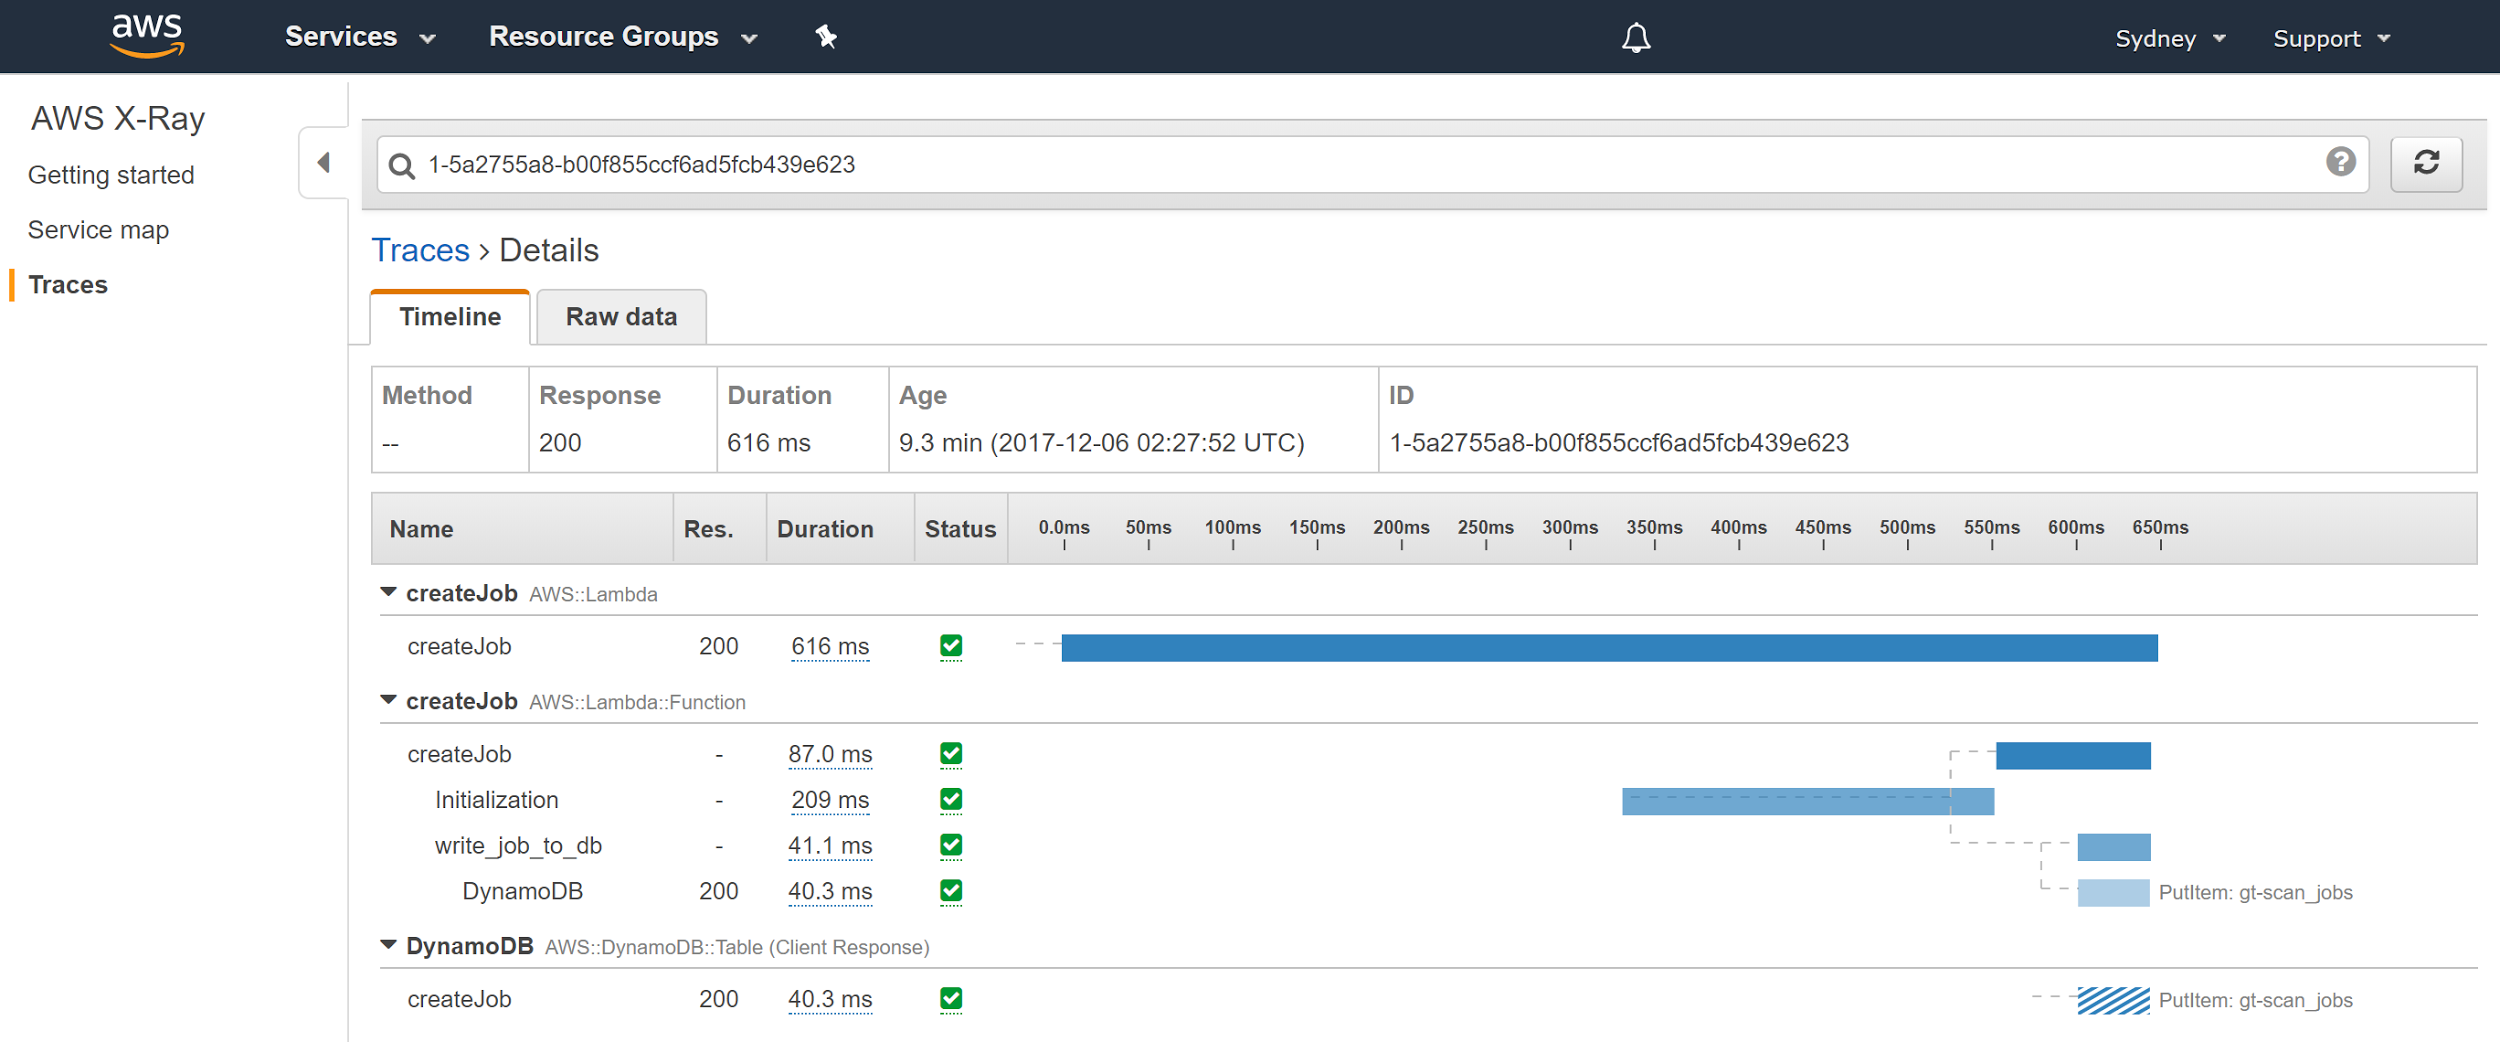The width and height of the screenshot is (2500, 1042).
Task: Click the striped DynamoDB client response bar
Action: (2113, 1001)
